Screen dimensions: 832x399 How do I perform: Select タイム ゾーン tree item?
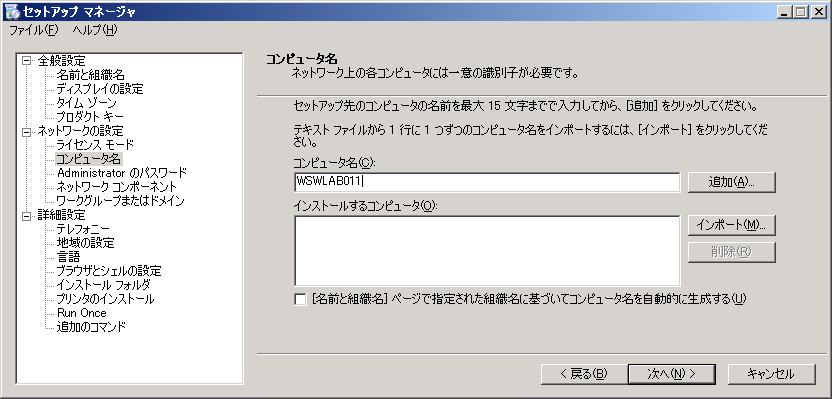point(86,102)
